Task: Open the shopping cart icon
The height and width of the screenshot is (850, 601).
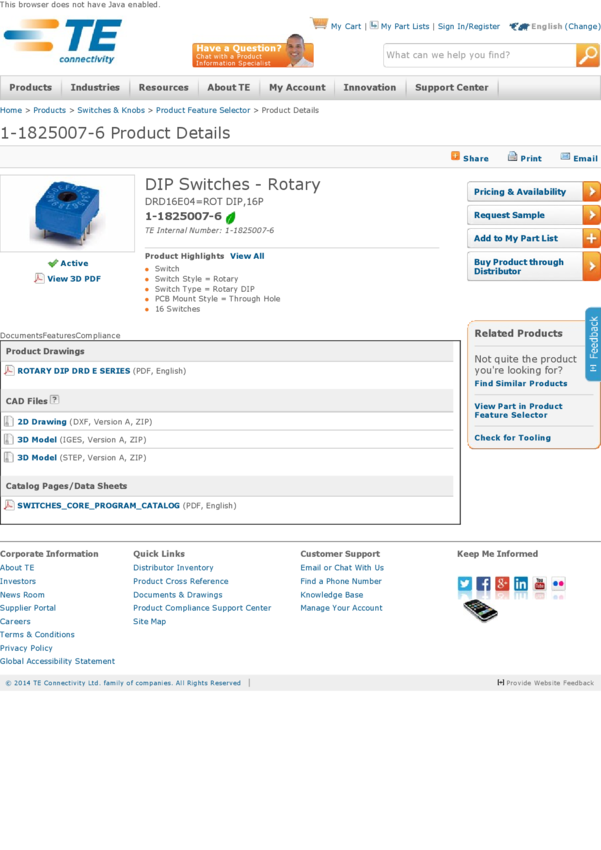Action: [x=319, y=23]
